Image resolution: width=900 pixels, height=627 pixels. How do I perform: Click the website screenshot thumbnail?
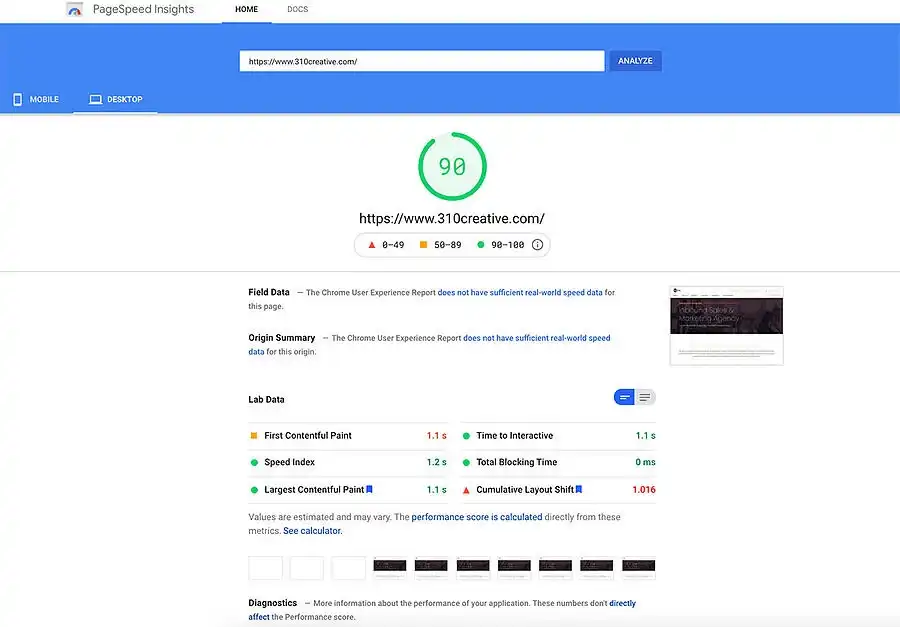(x=726, y=326)
